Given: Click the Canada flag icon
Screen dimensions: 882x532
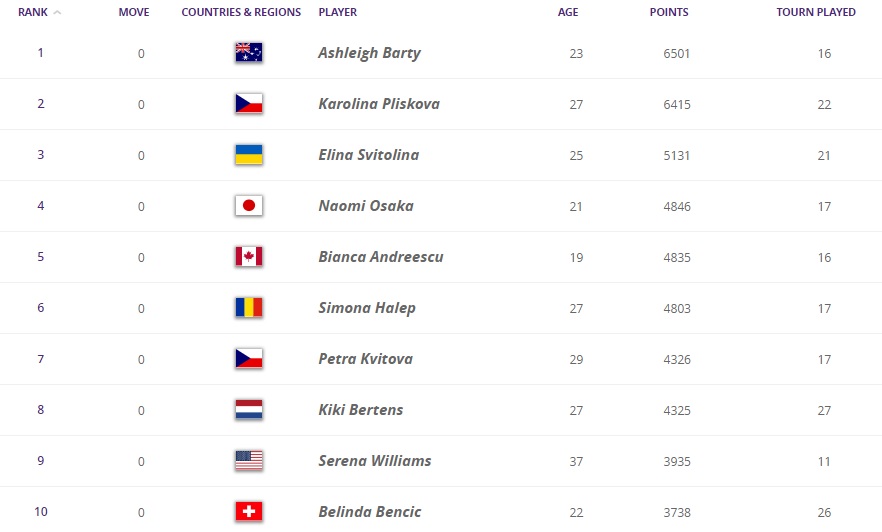Looking at the screenshot, I should (x=249, y=256).
